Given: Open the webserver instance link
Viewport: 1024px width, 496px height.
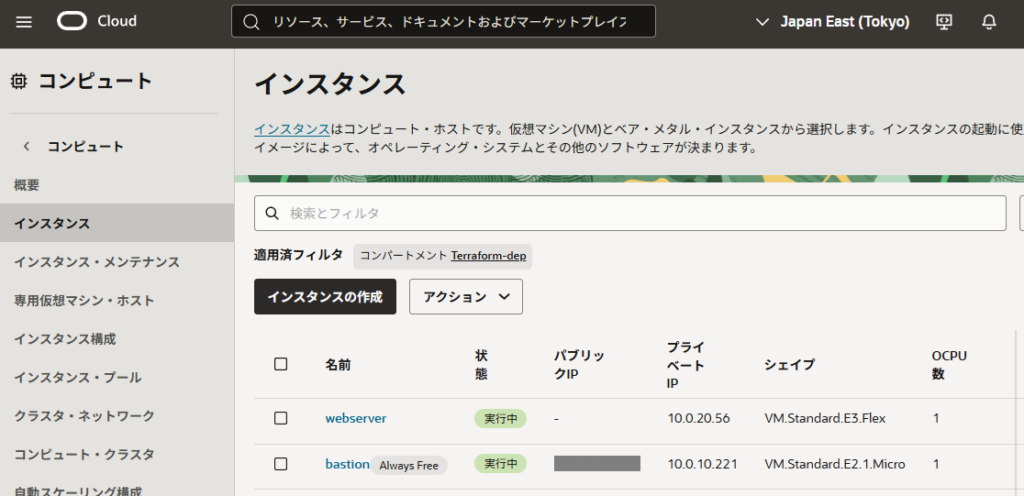Looking at the screenshot, I should click(355, 418).
